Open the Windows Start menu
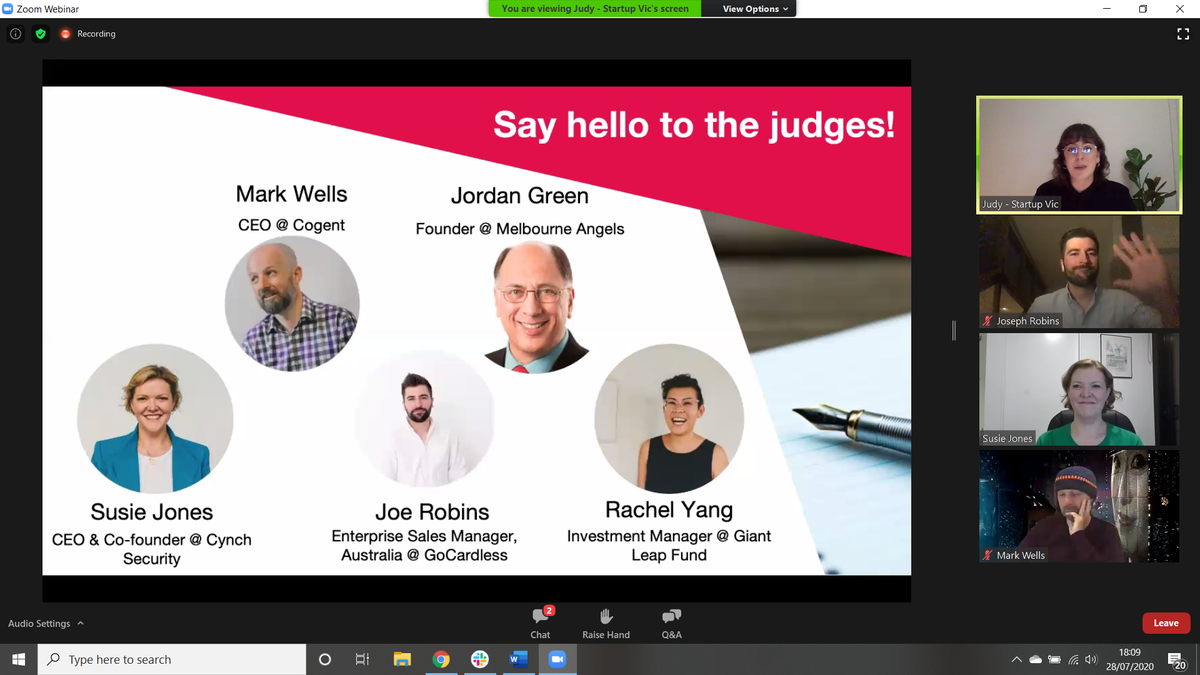 click(x=18, y=659)
